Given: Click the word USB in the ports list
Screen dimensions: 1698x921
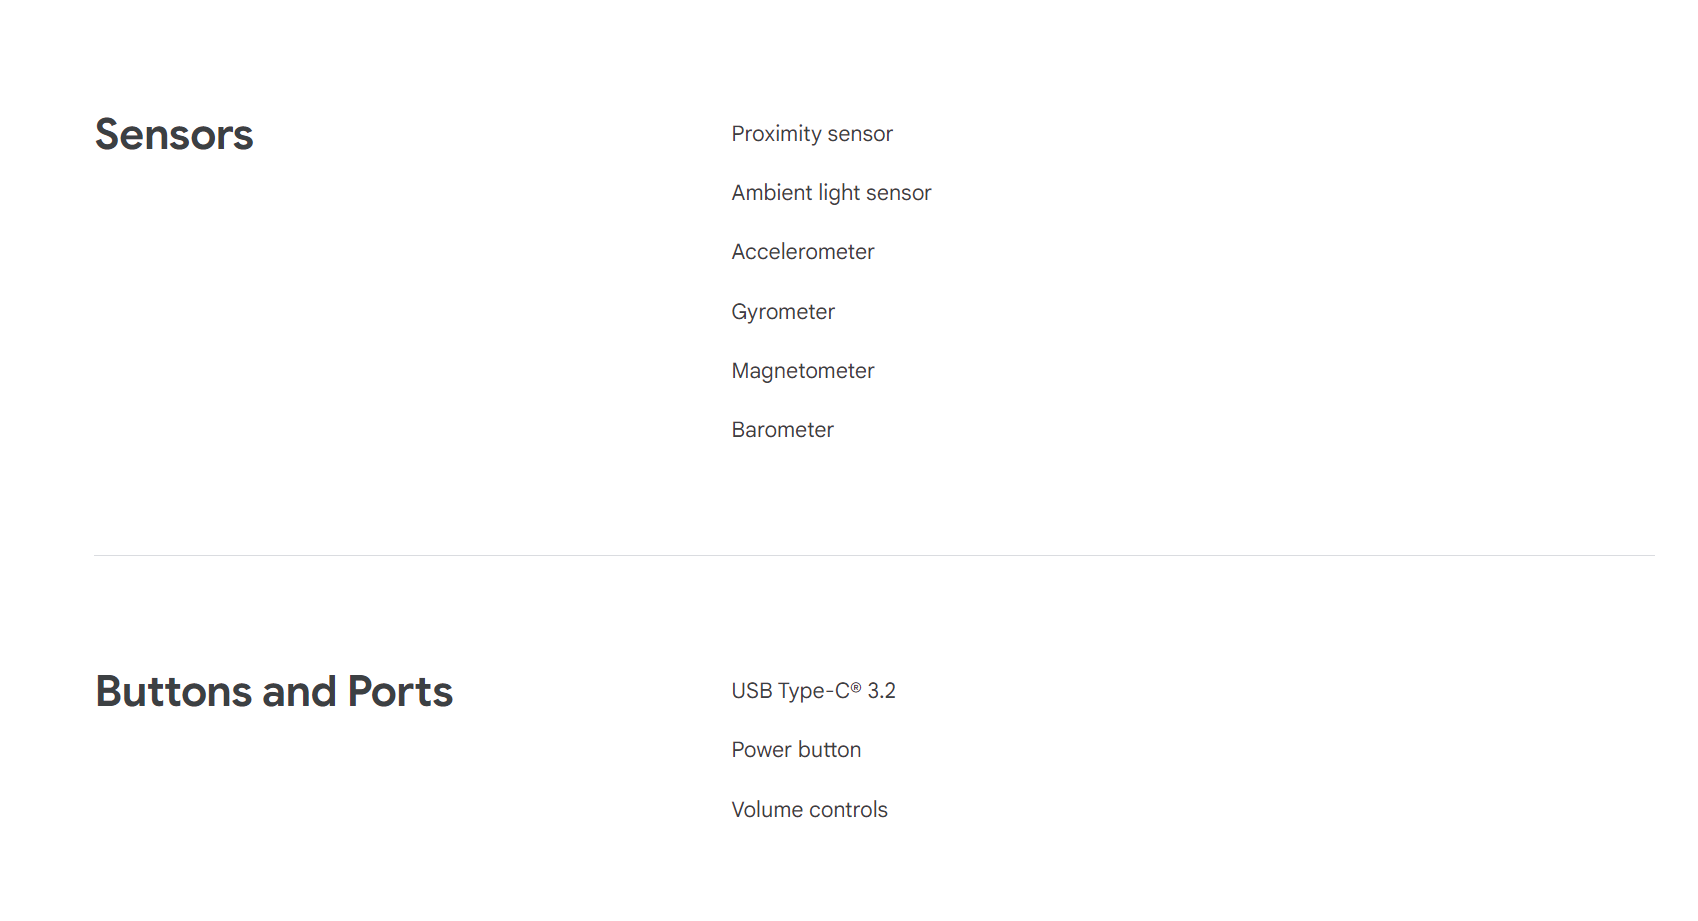Looking at the screenshot, I should pos(752,691).
